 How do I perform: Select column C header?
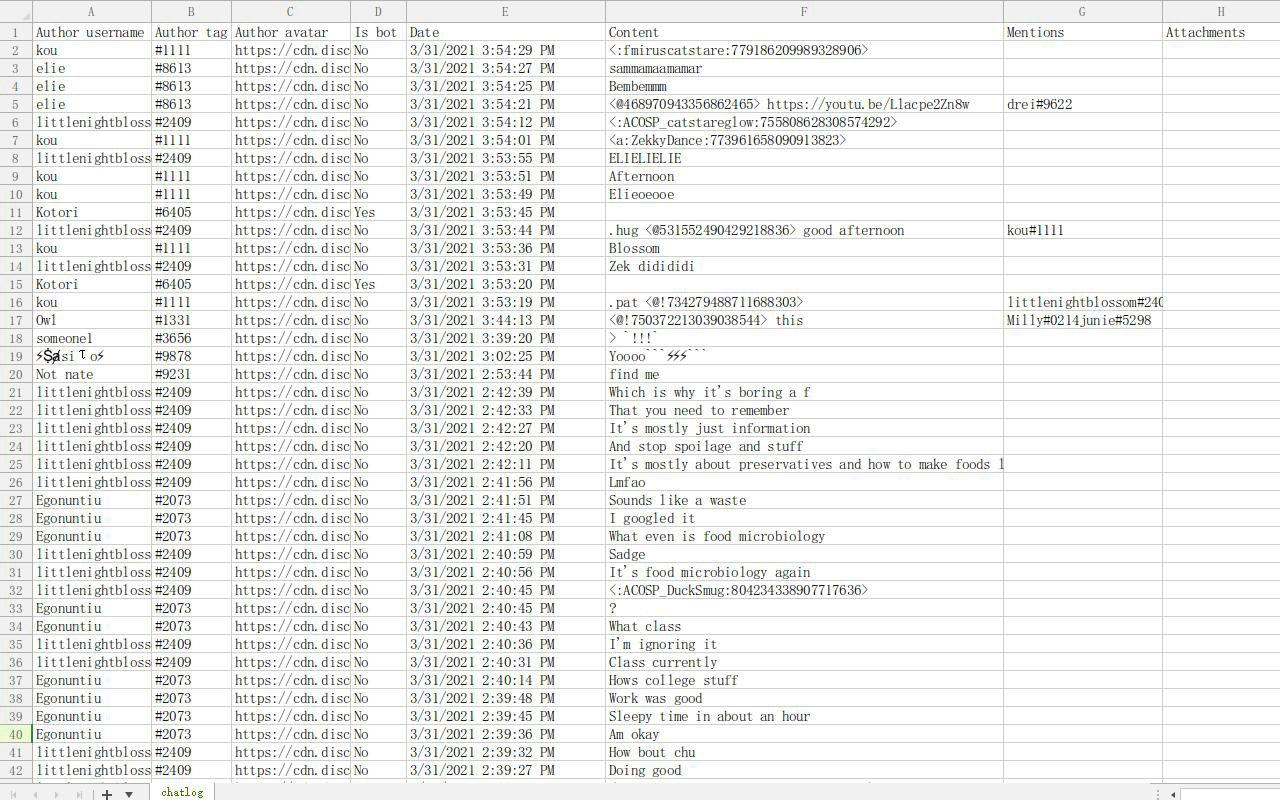290,11
